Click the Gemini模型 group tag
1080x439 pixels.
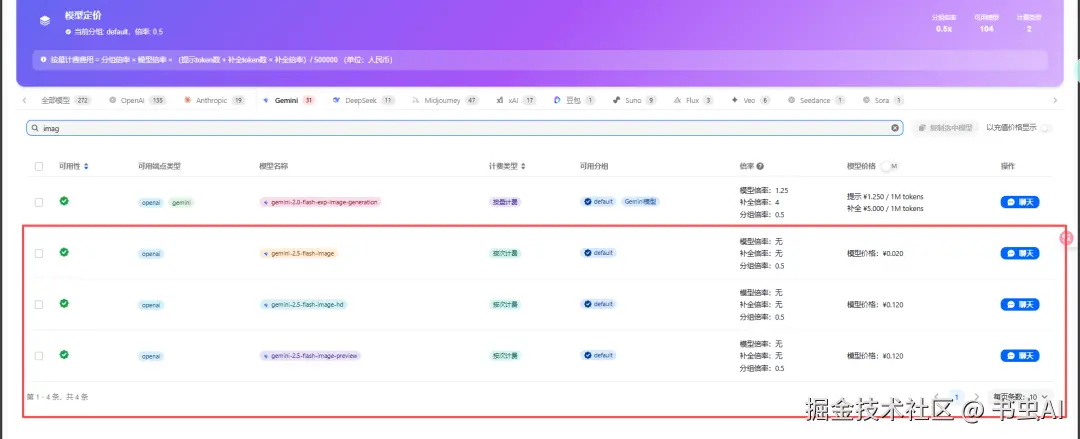pos(641,202)
